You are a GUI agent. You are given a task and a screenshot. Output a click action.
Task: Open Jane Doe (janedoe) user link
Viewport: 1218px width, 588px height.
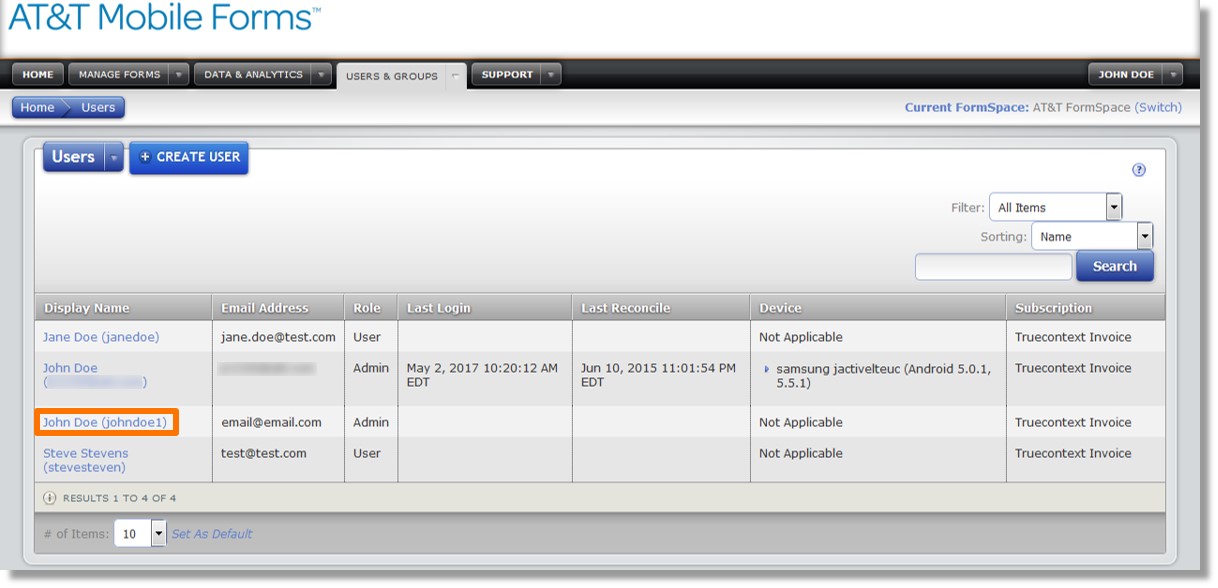(100, 337)
